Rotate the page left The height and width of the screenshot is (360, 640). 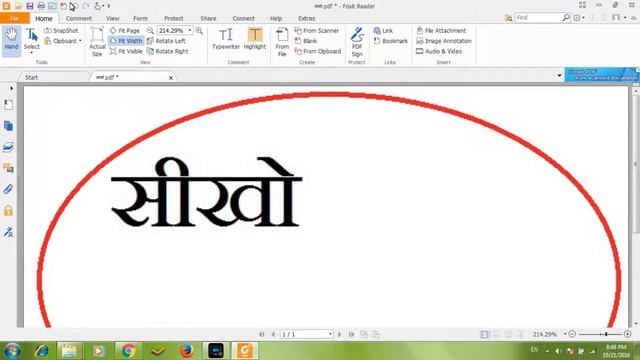coord(166,41)
